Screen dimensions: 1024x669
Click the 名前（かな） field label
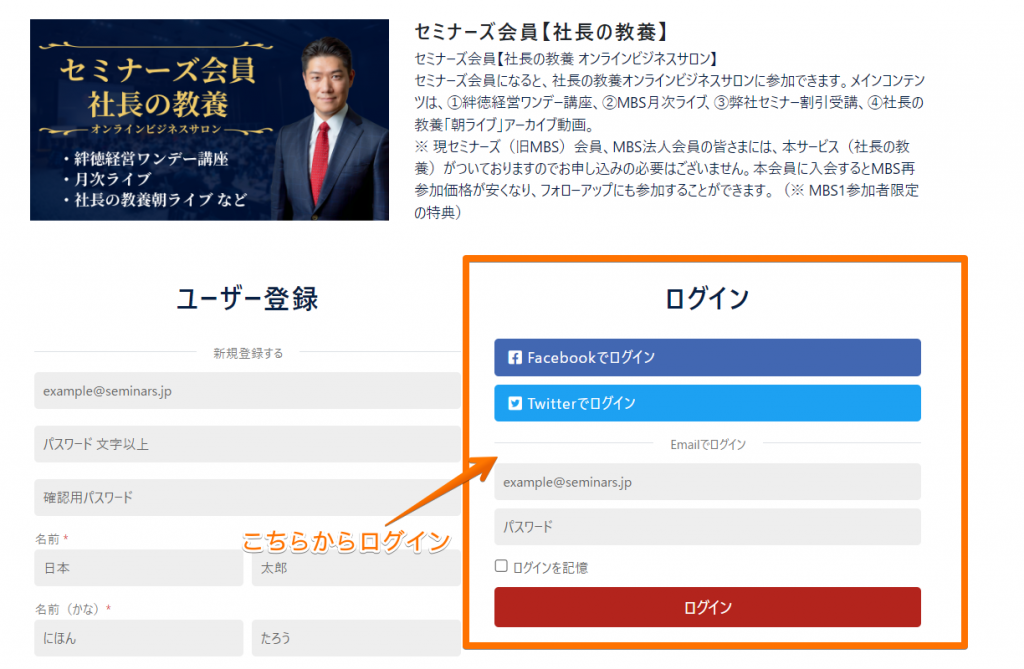coord(67,609)
